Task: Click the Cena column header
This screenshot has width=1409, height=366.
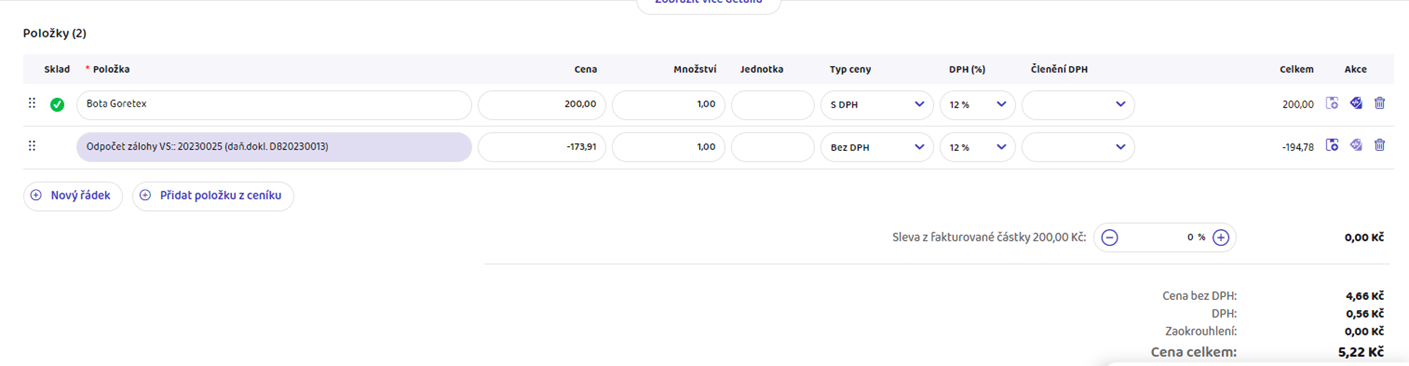Action: click(586, 69)
